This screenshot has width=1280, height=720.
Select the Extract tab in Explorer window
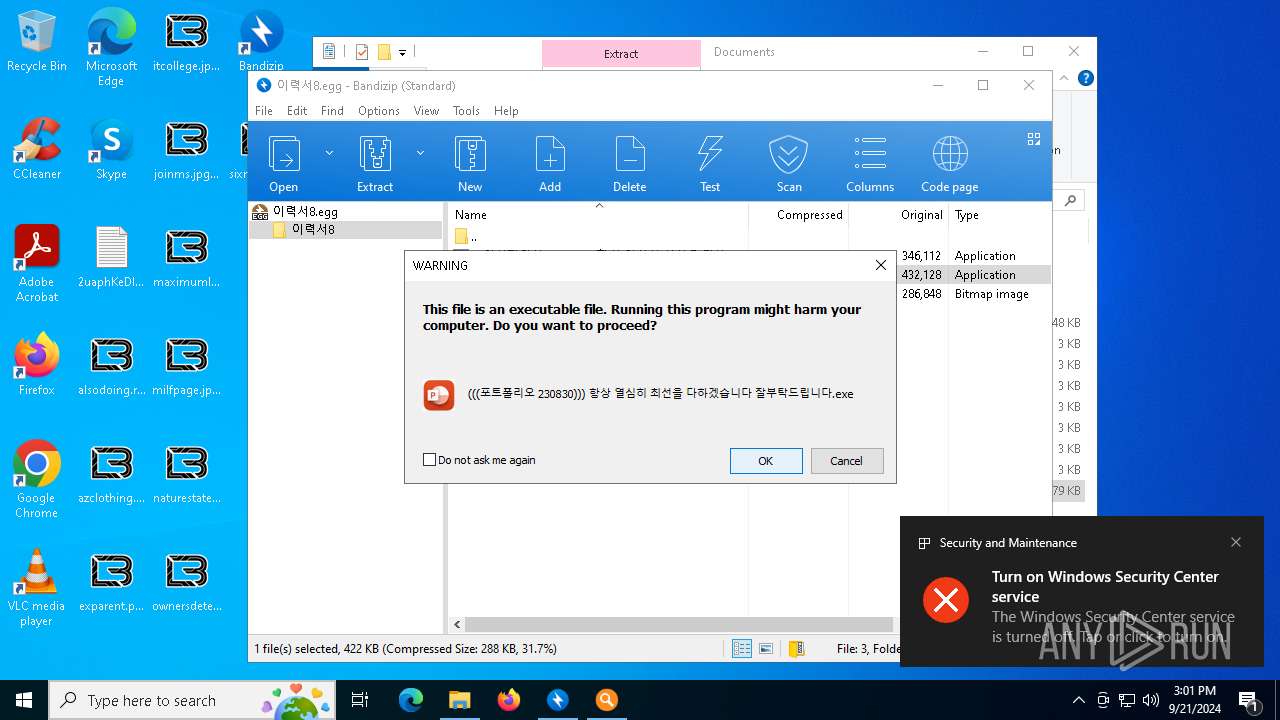tap(621, 54)
